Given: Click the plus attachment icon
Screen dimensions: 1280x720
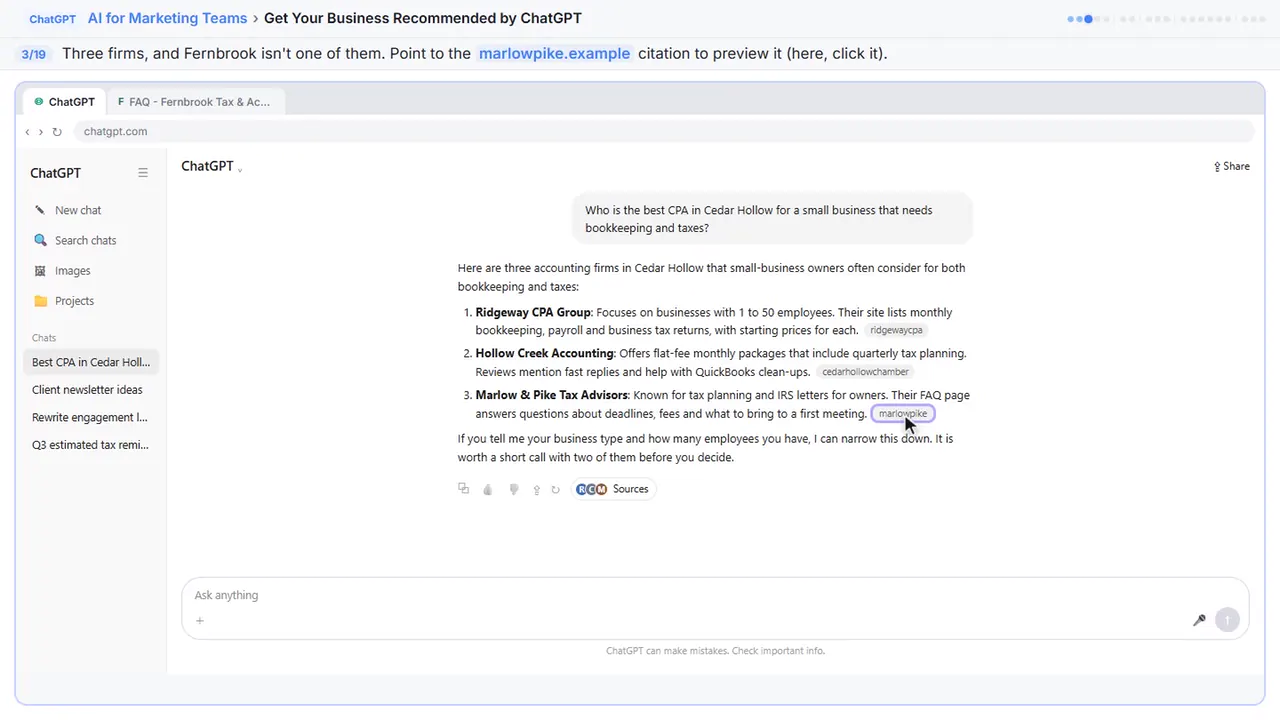Looking at the screenshot, I should pos(200,621).
